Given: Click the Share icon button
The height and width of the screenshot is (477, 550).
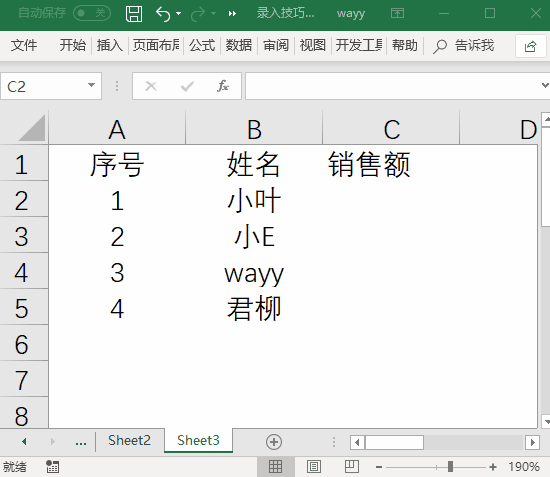Looking at the screenshot, I should [530, 46].
